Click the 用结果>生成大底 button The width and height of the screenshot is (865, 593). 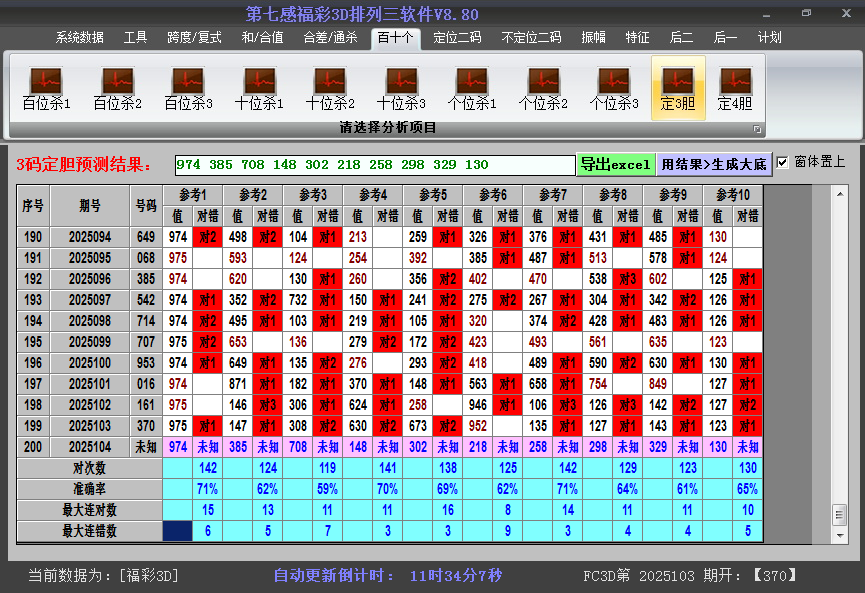coord(714,164)
